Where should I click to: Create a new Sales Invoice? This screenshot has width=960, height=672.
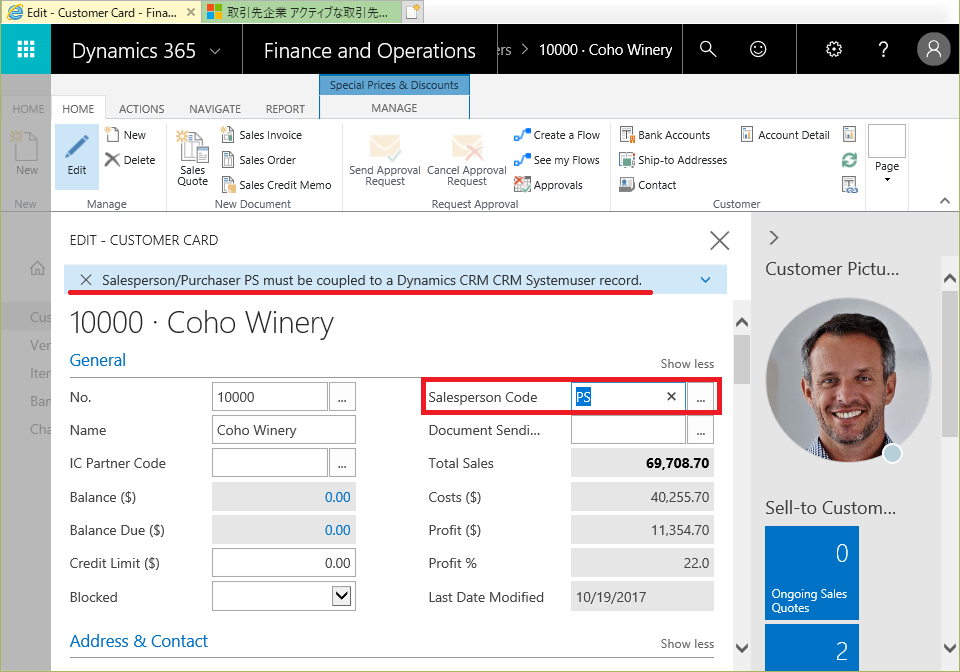(261, 135)
